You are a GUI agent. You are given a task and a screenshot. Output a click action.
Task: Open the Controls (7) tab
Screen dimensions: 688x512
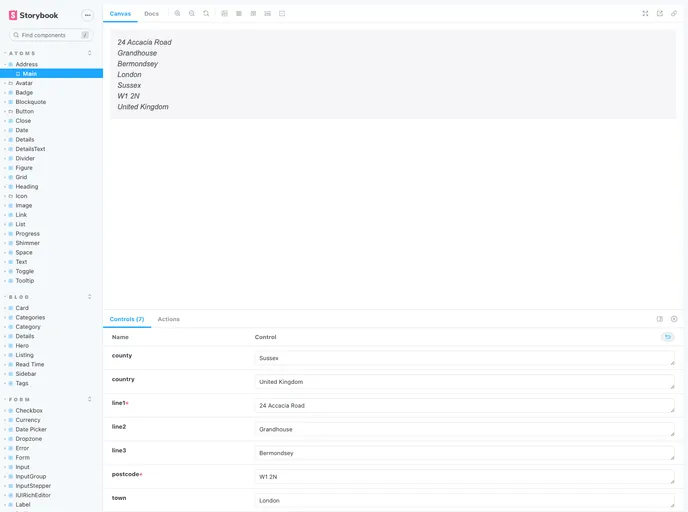127,319
